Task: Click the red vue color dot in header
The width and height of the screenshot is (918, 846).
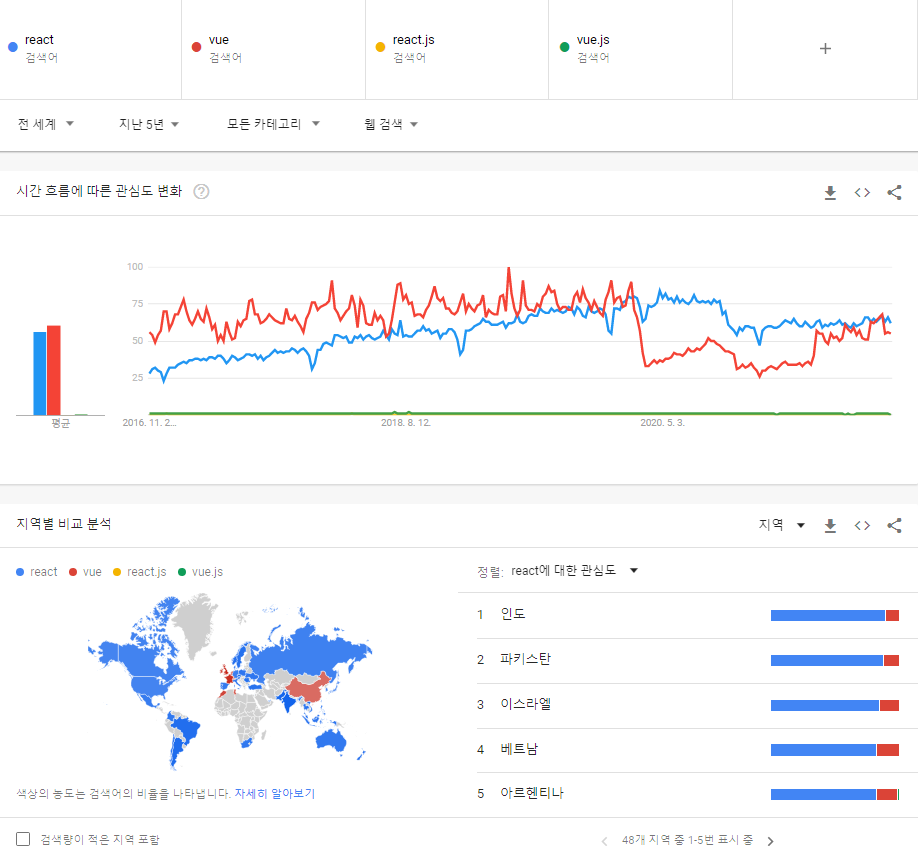Action: [x=197, y=47]
